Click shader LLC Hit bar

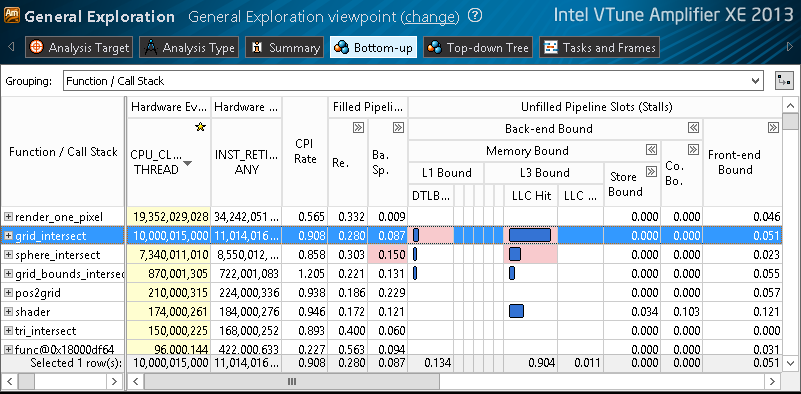(516, 311)
